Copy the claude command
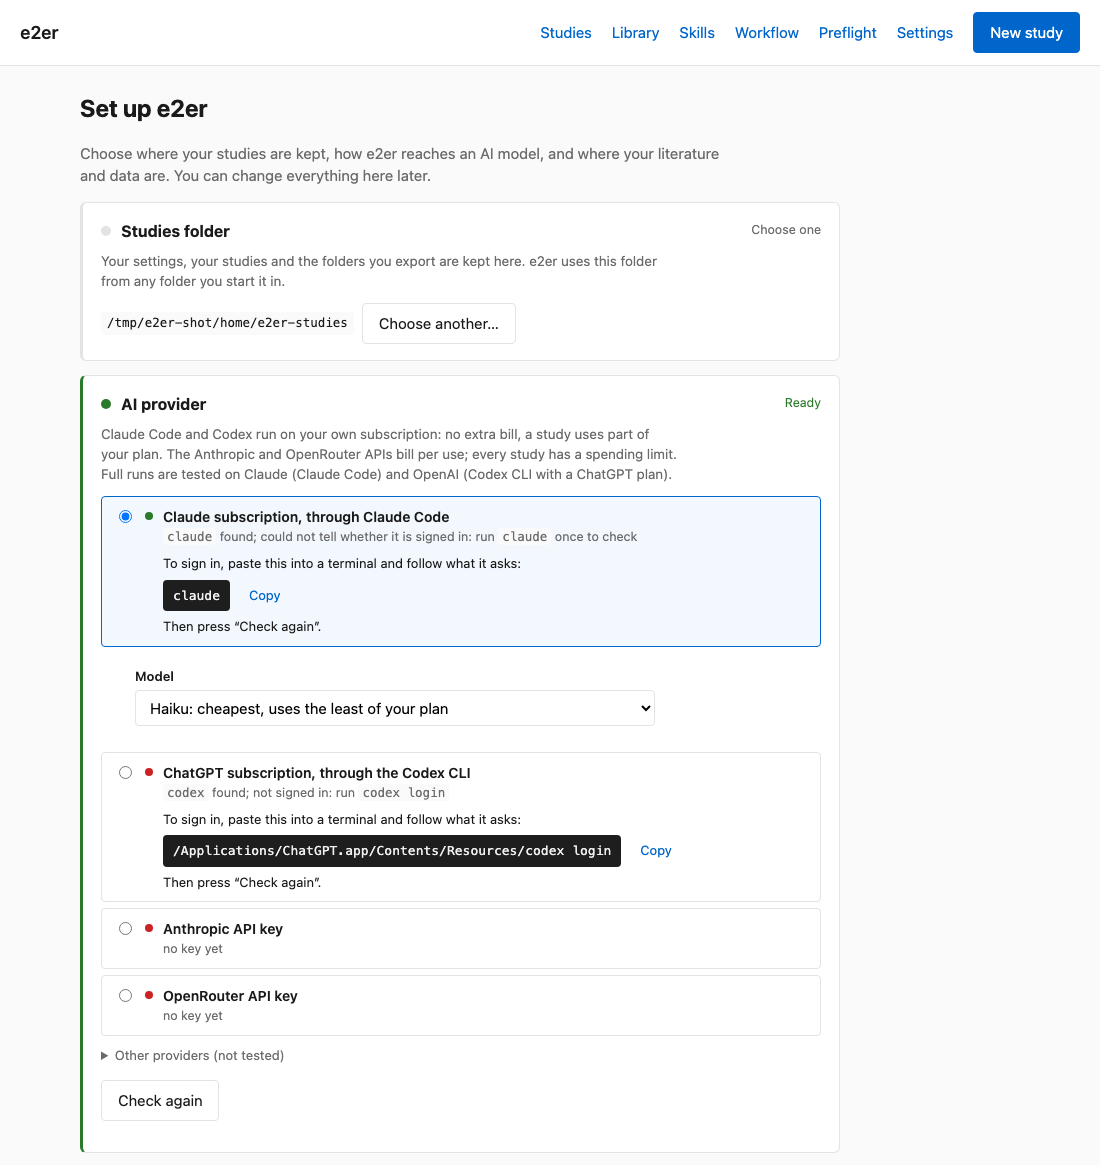This screenshot has width=1100, height=1165. point(264,595)
